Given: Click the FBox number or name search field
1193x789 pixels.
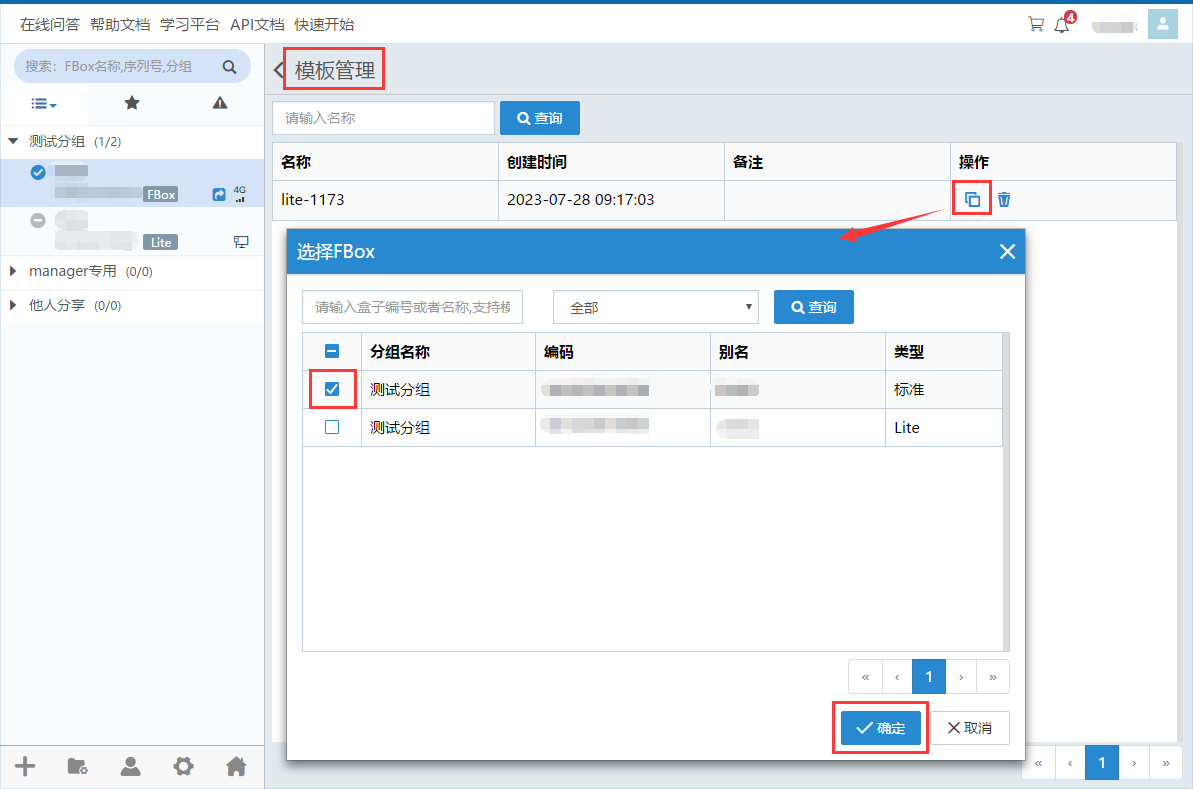Looking at the screenshot, I should point(412,307).
